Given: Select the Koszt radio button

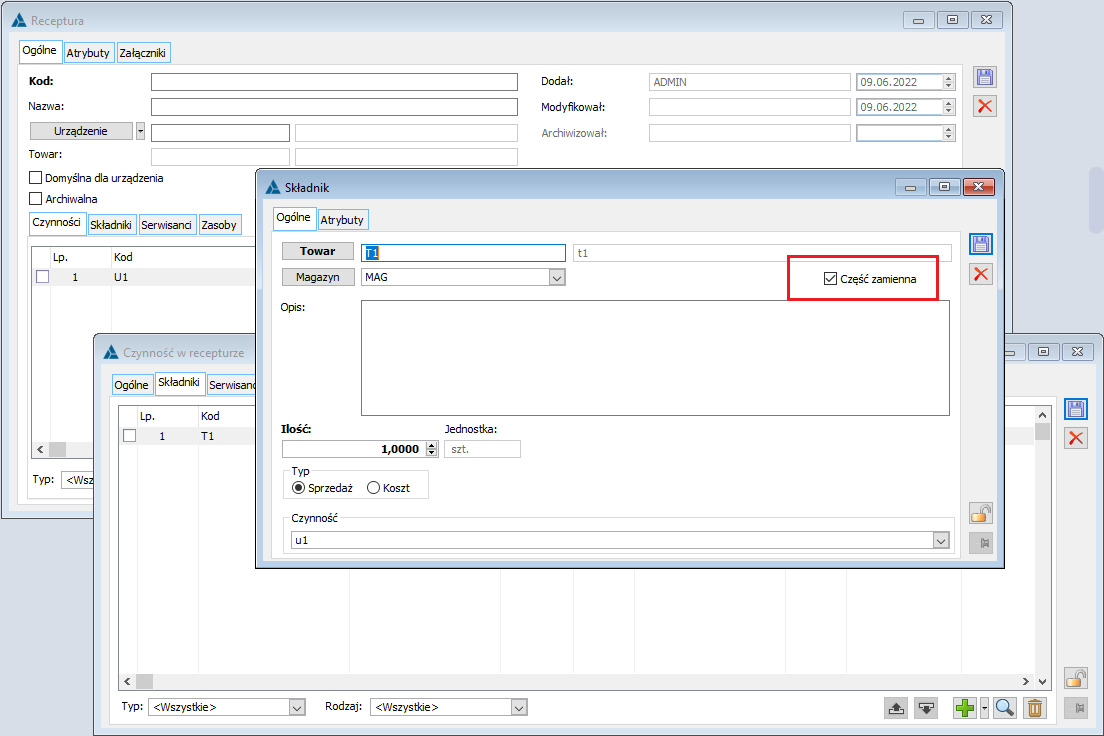Looking at the screenshot, I should coord(374,487).
